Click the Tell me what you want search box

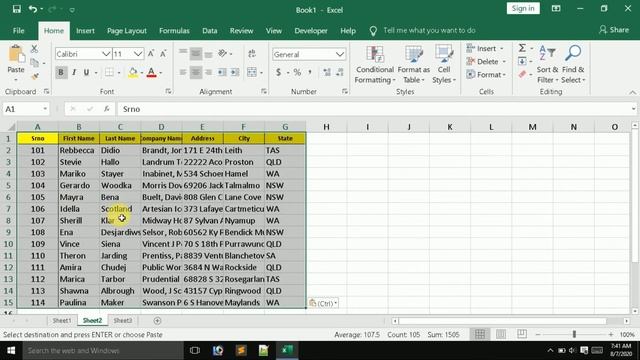[429, 31]
